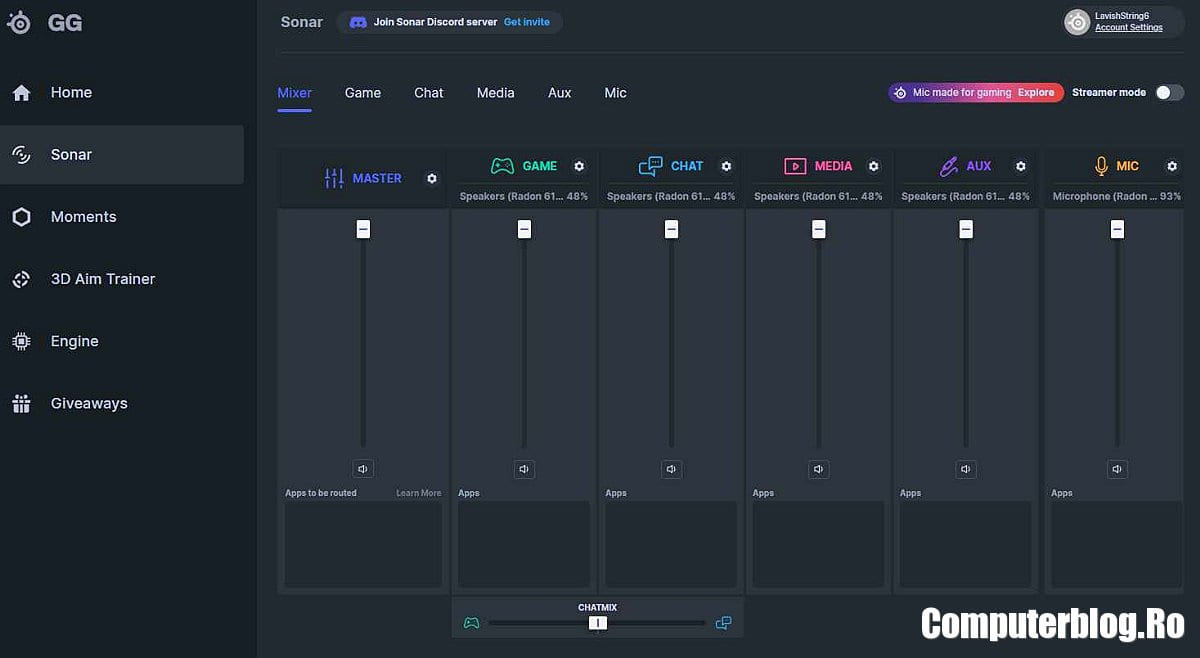Click the Get invite Discord link
Viewport: 1200px width, 658px height.
(x=526, y=22)
